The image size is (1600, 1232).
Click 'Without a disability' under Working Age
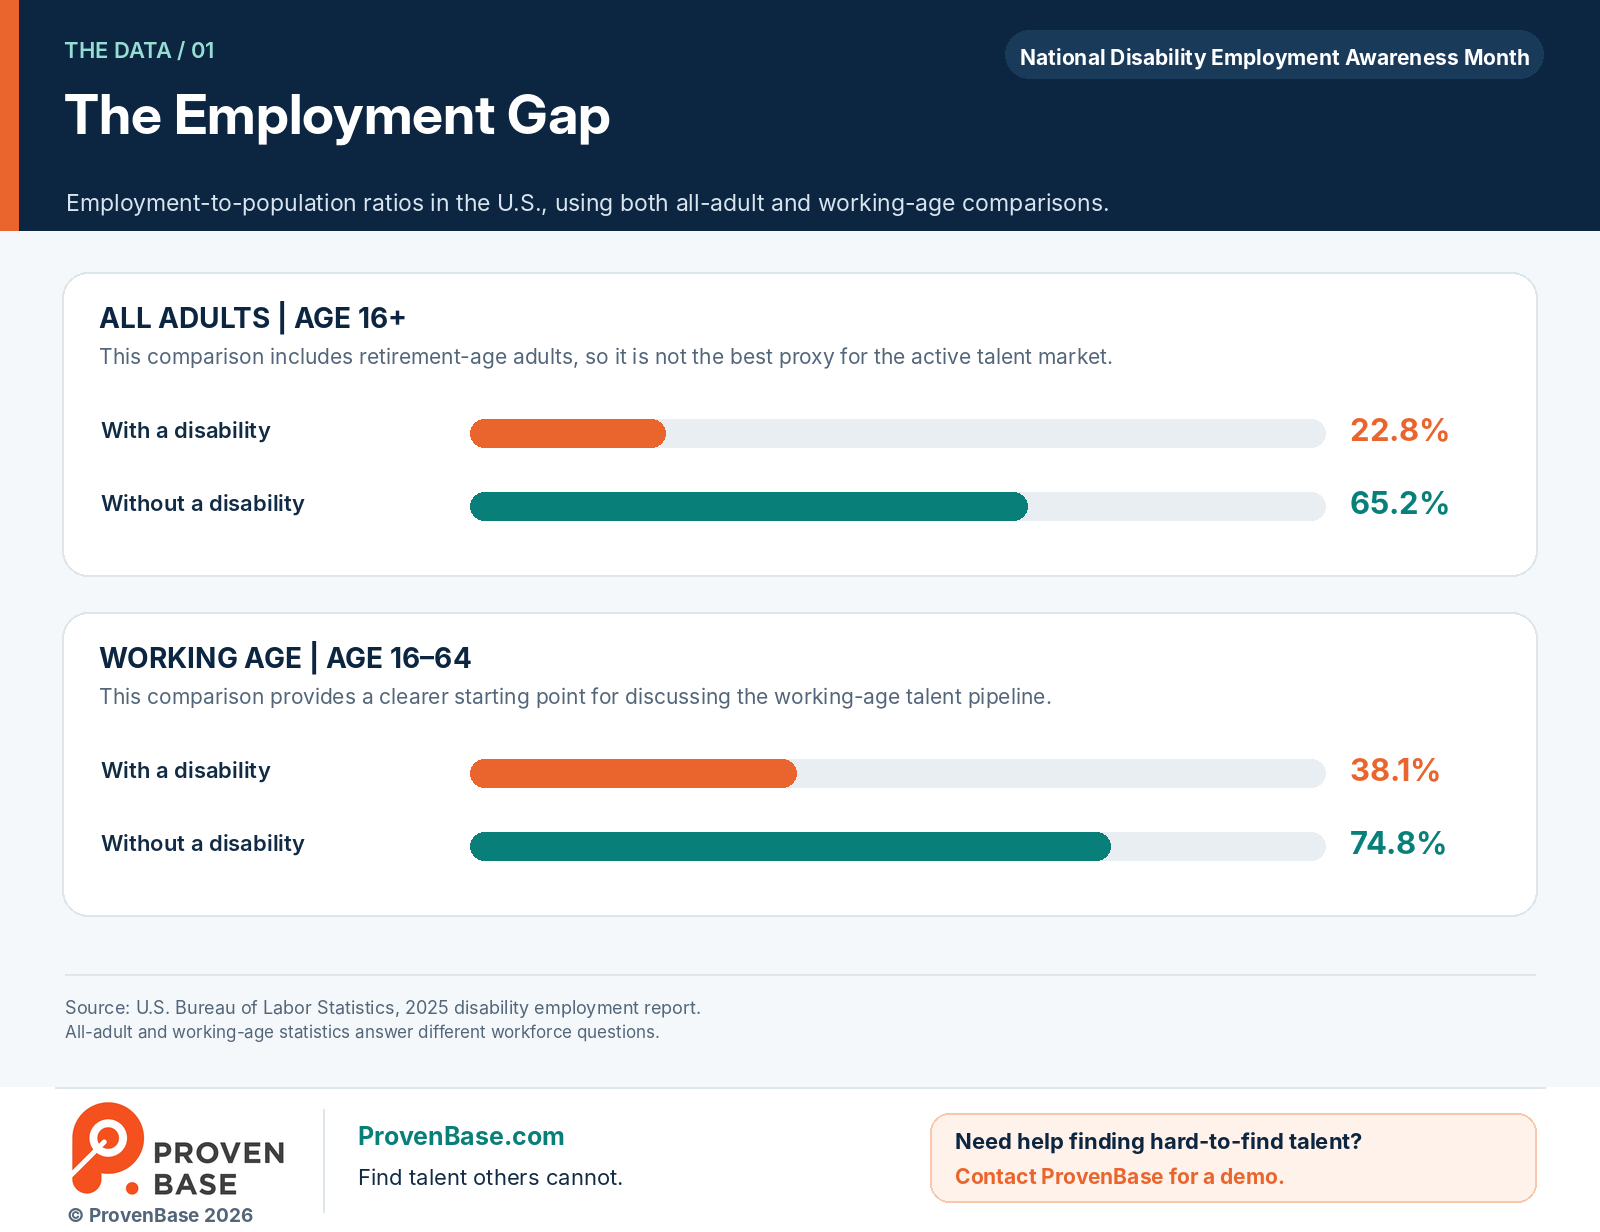[x=203, y=843]
